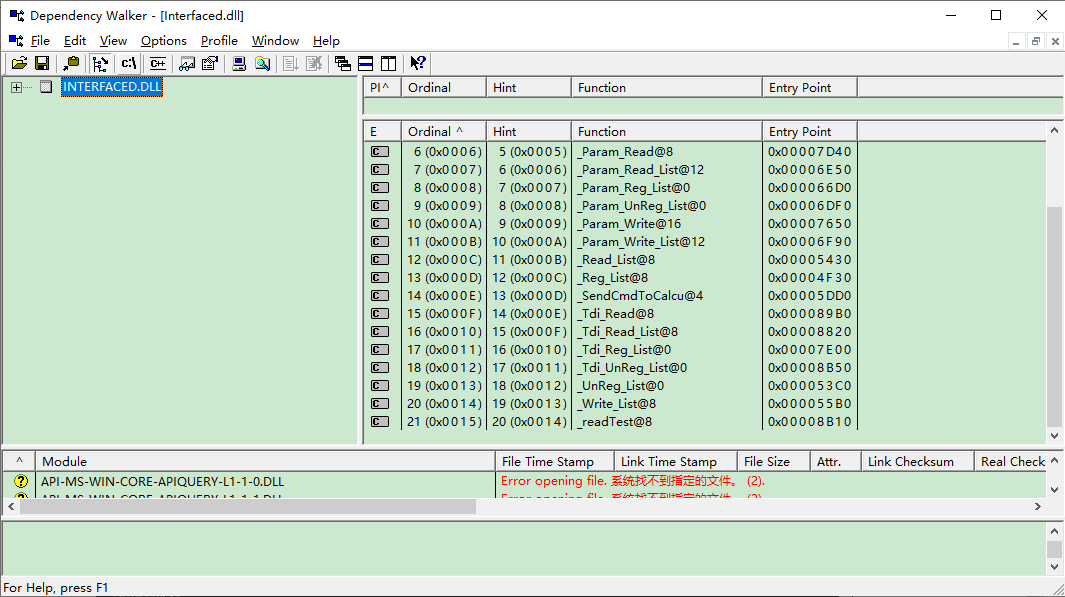The image size is (1065, 597).
Task: Click entry point 0x00006E50 cell
Action: tap(810, 170)
